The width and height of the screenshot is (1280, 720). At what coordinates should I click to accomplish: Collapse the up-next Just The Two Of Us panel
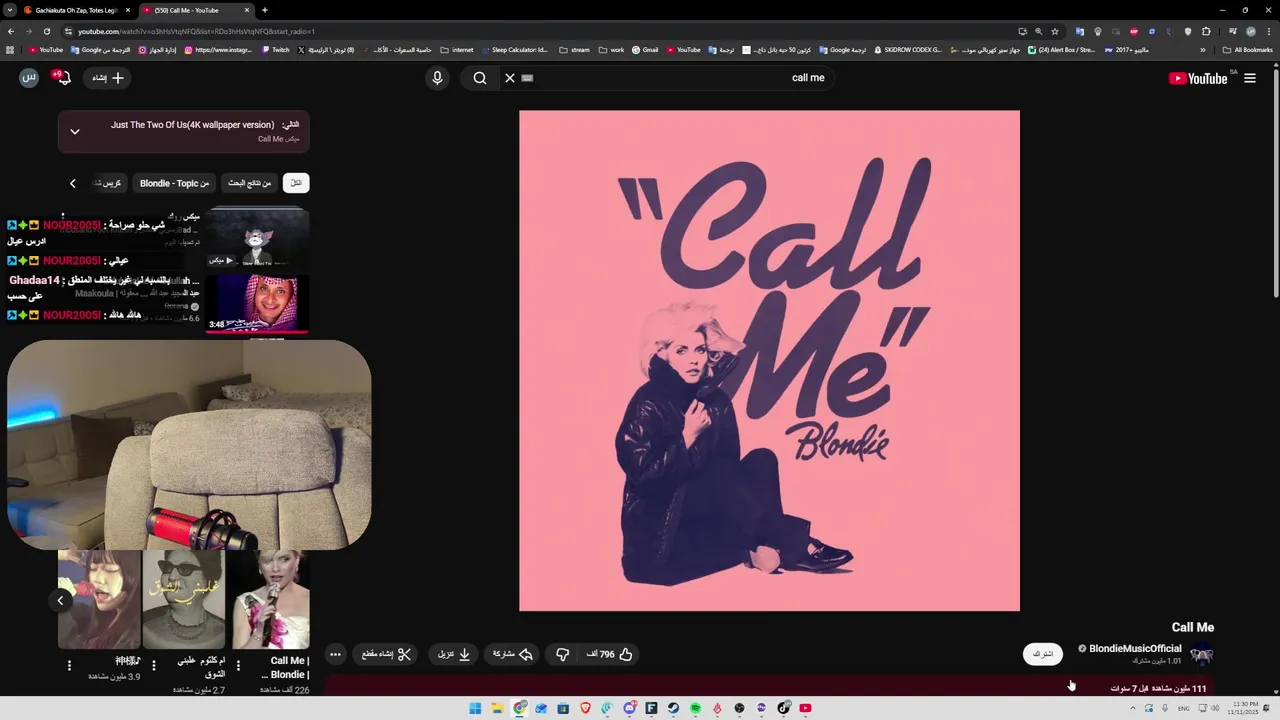(x=75, y=131)
